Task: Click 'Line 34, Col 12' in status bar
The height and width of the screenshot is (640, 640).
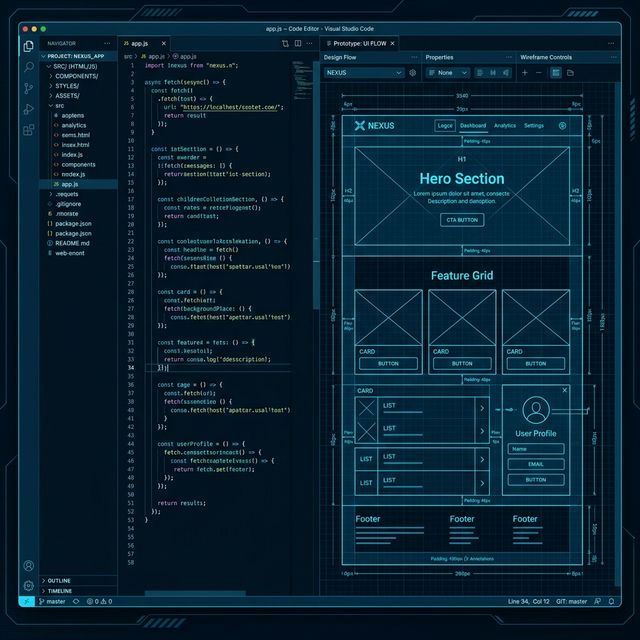Action: [x=529, y=601]
